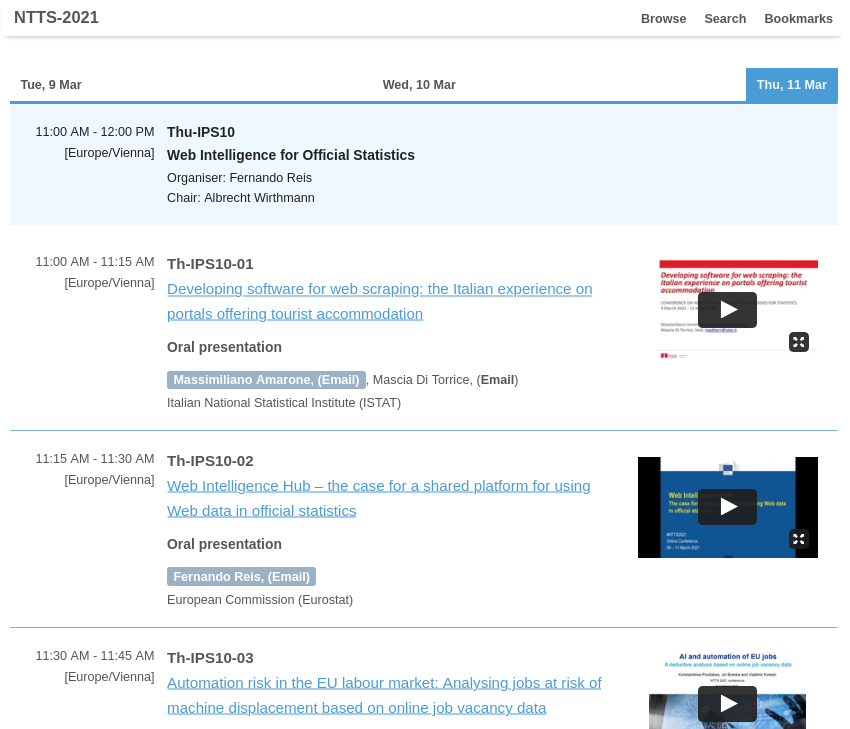Open 'Web Intelligence Hub' presentation link

378,498
